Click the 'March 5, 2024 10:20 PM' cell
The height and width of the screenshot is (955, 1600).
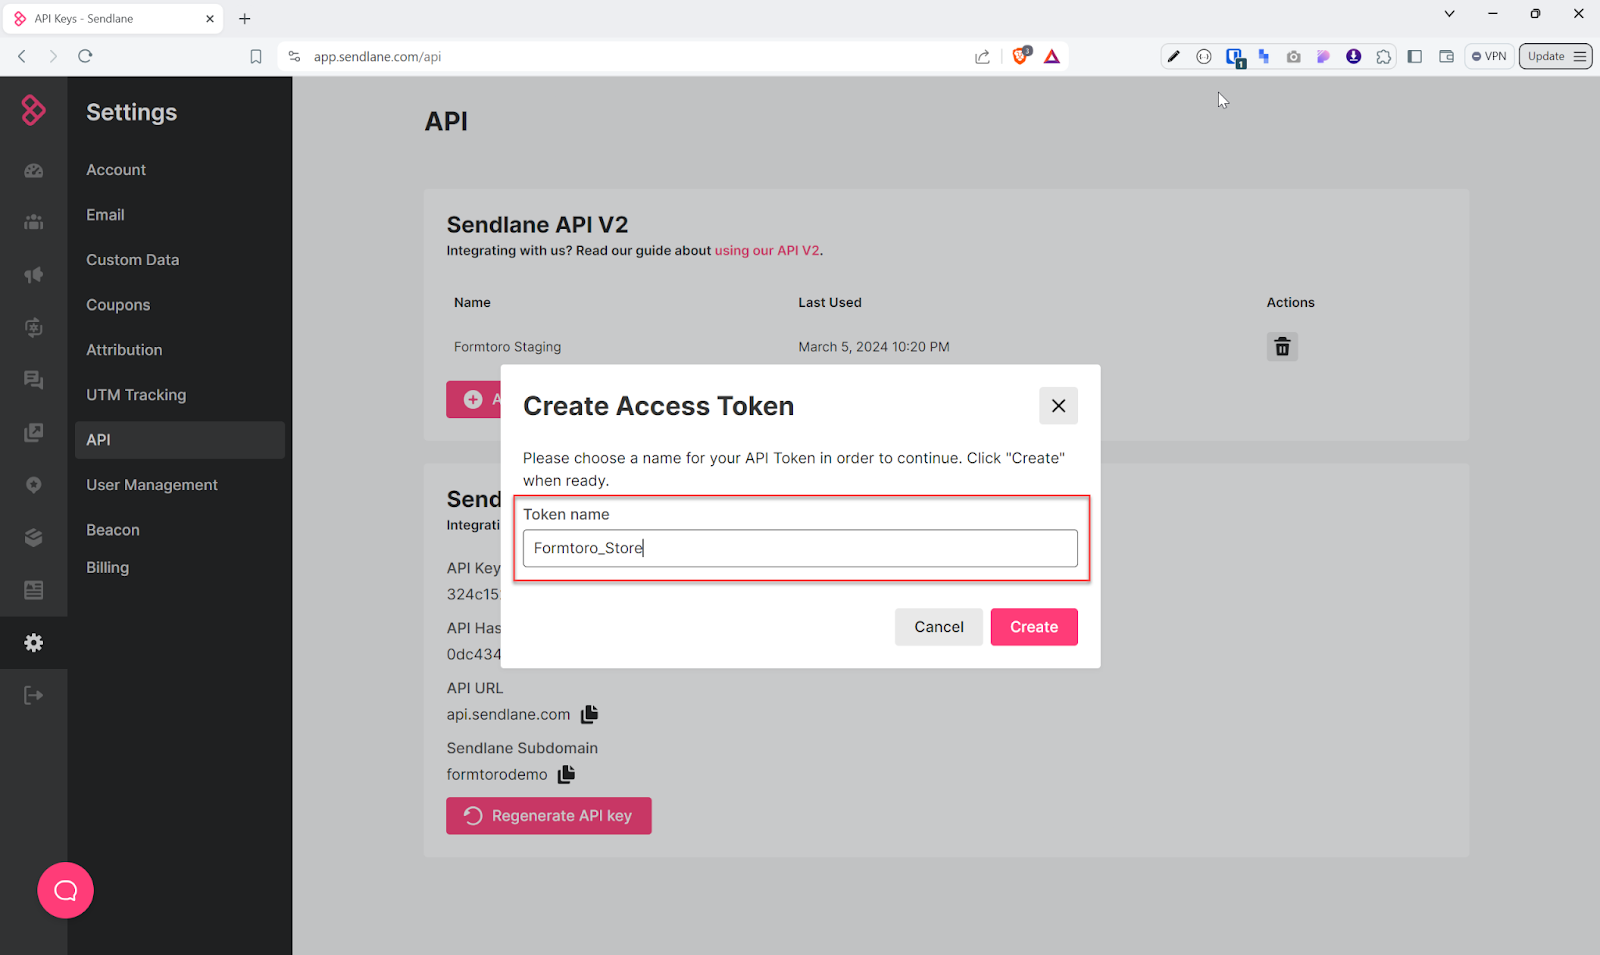point(874,347)
